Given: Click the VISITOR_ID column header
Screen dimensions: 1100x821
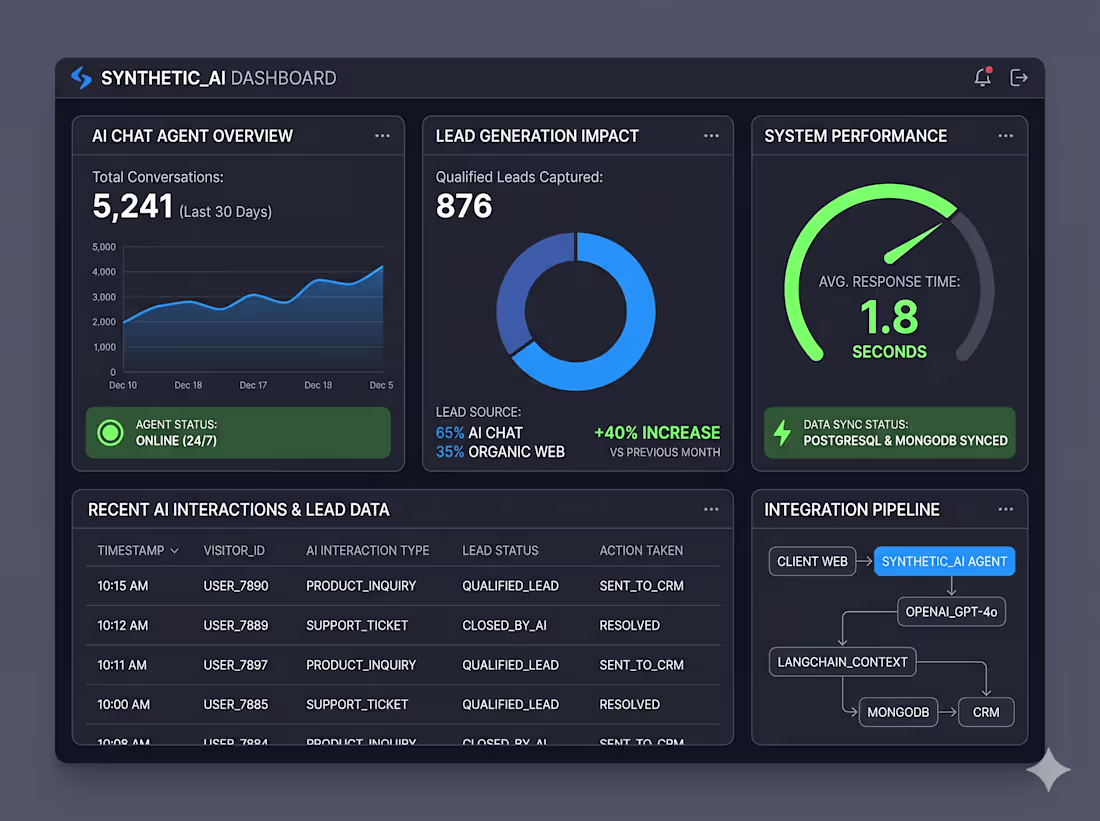Looking at the screenshot, I should 234,551.
